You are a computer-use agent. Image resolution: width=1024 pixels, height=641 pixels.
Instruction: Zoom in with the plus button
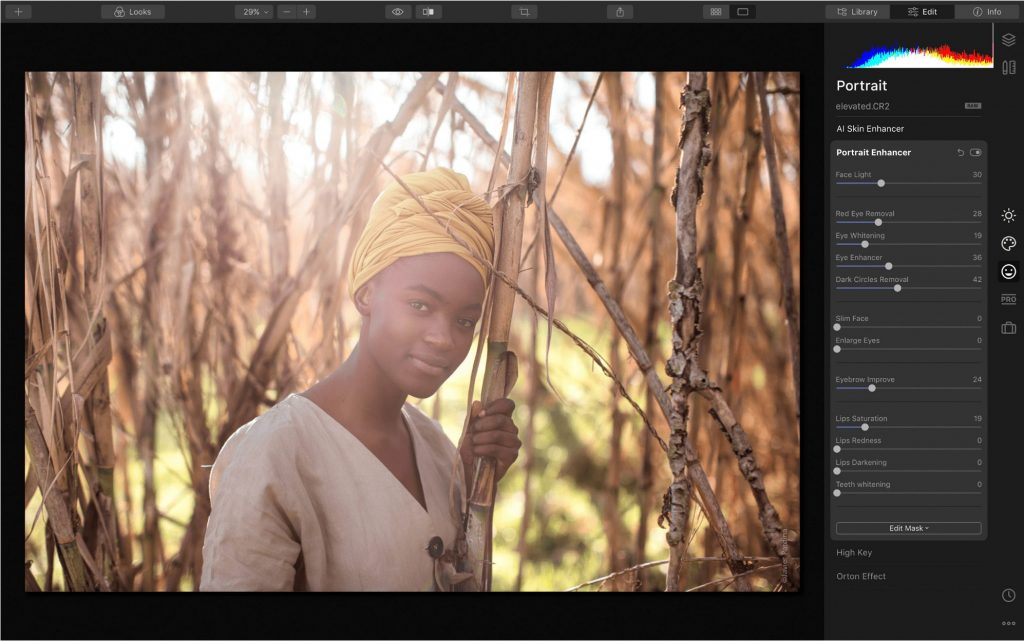point(306,12)
